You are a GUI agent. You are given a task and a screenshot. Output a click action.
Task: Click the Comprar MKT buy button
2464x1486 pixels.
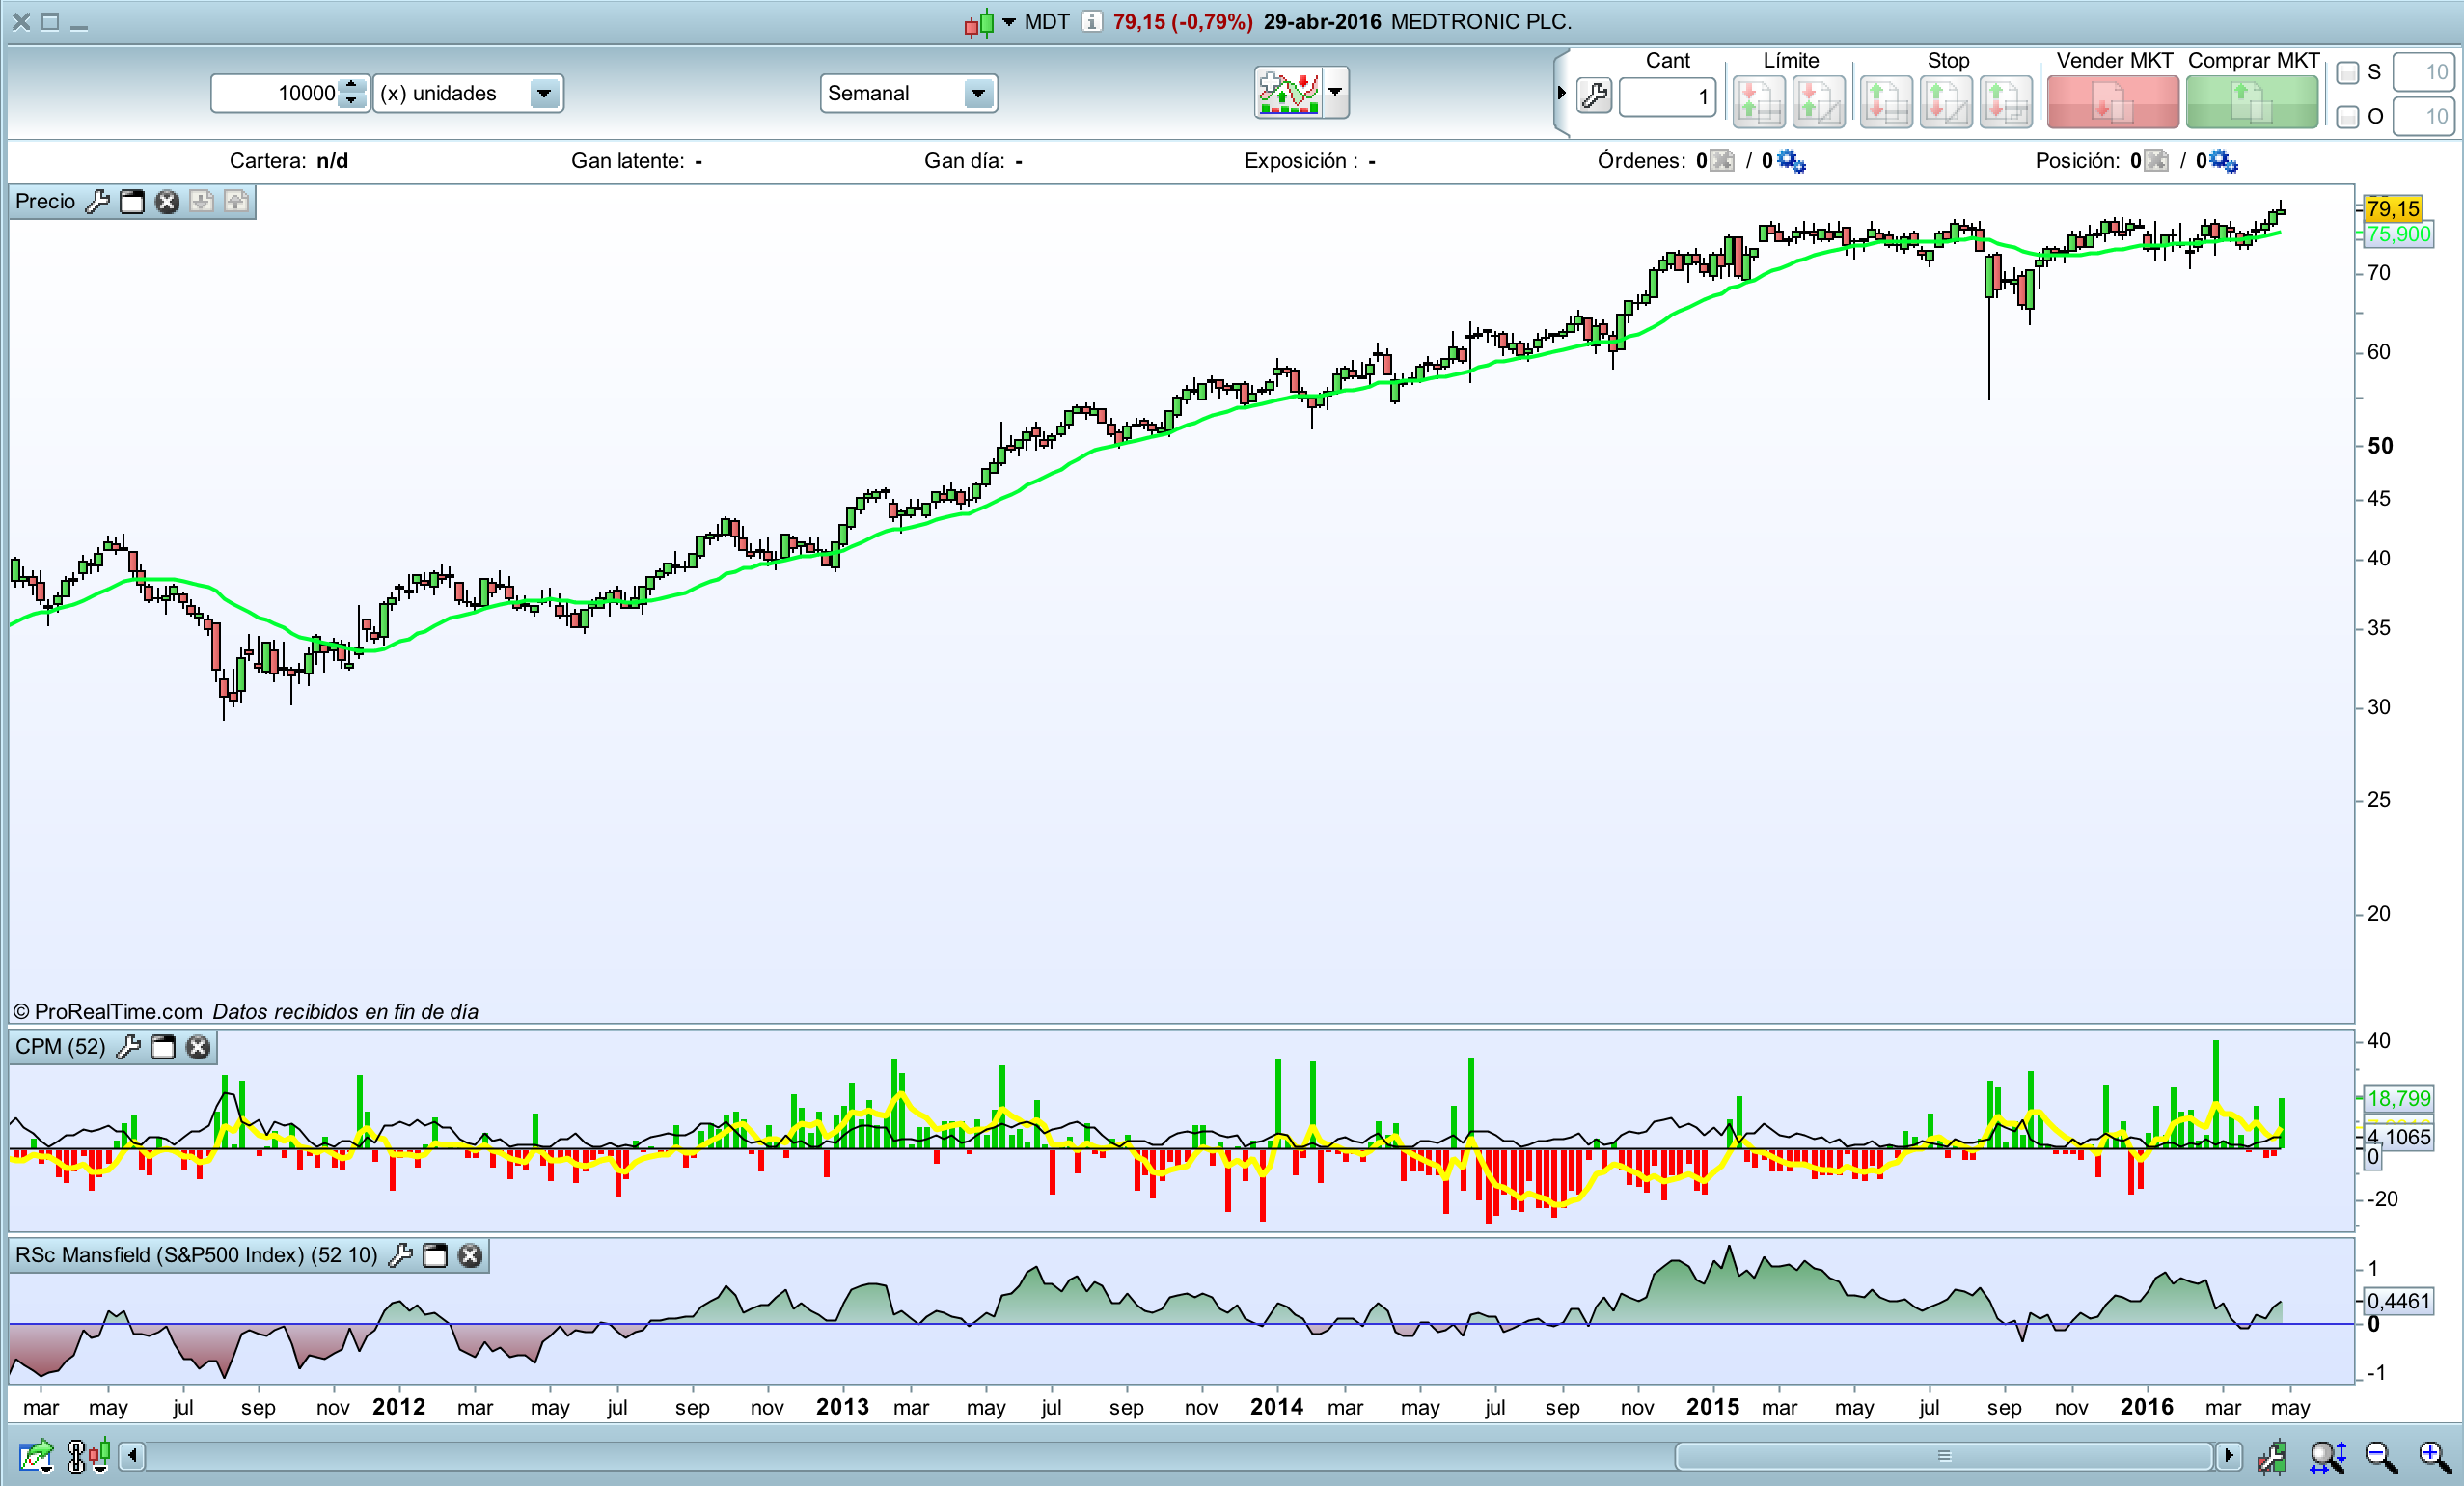point(2251,103)
